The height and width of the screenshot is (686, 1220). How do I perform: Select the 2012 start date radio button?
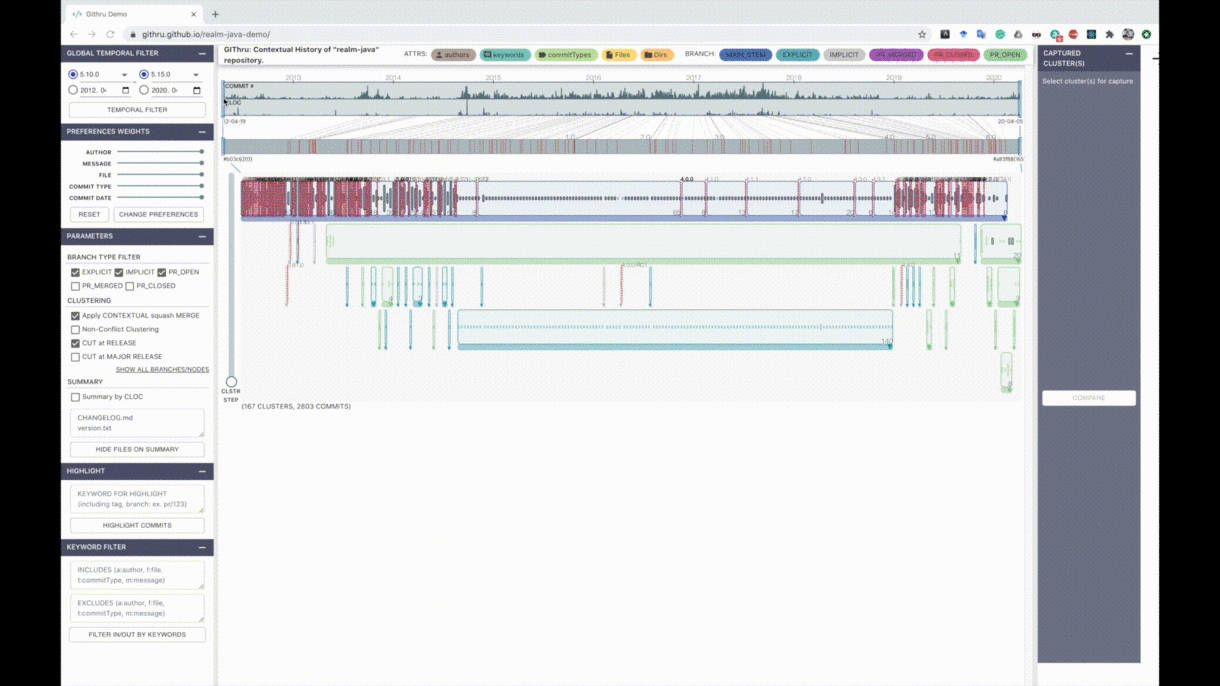coord(73,90)
